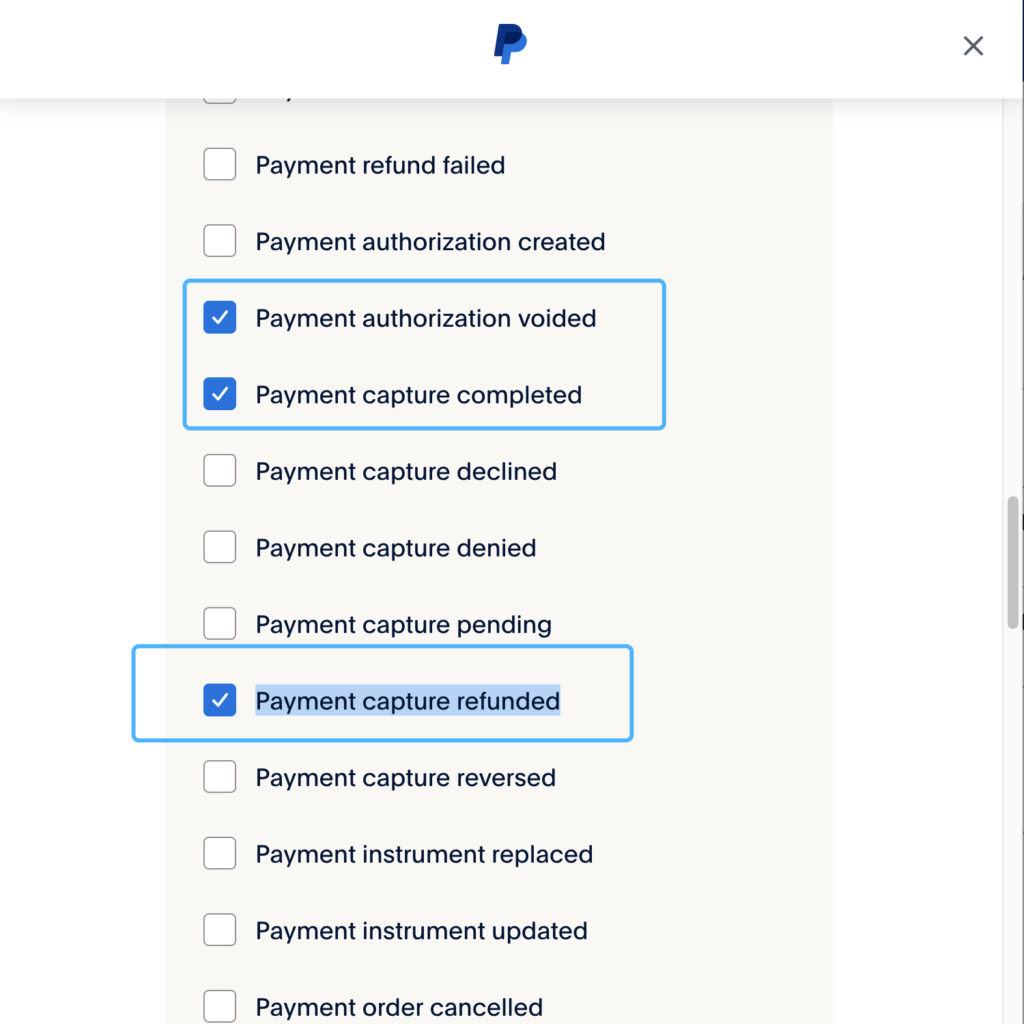Click the vertical scrollbar thumb
The height and width of the screenshot is (1024, 1024).
click(x=1013, y=560)
